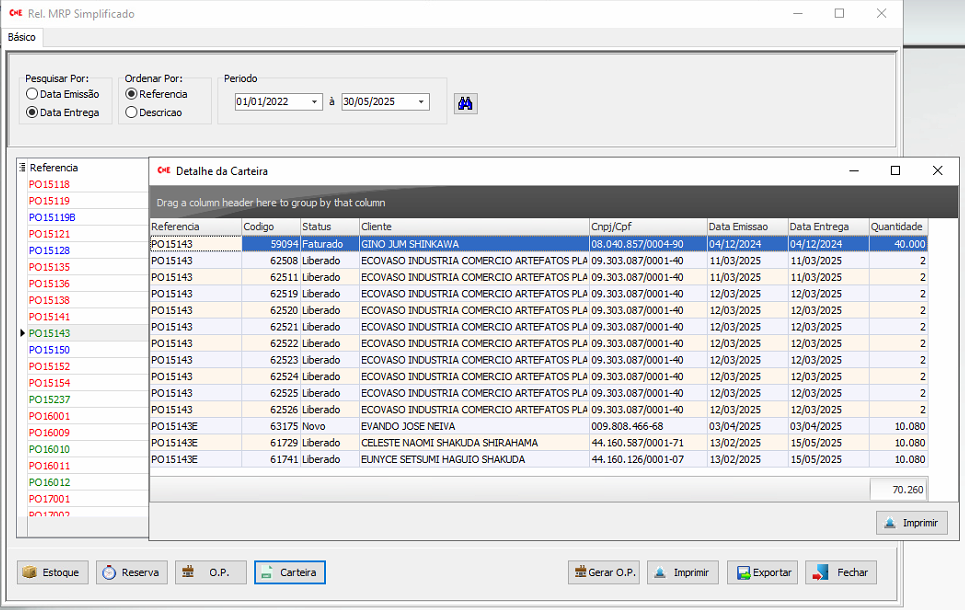Open the Estoque stock button
965x610 pixels.
click(x=53, y=573)
